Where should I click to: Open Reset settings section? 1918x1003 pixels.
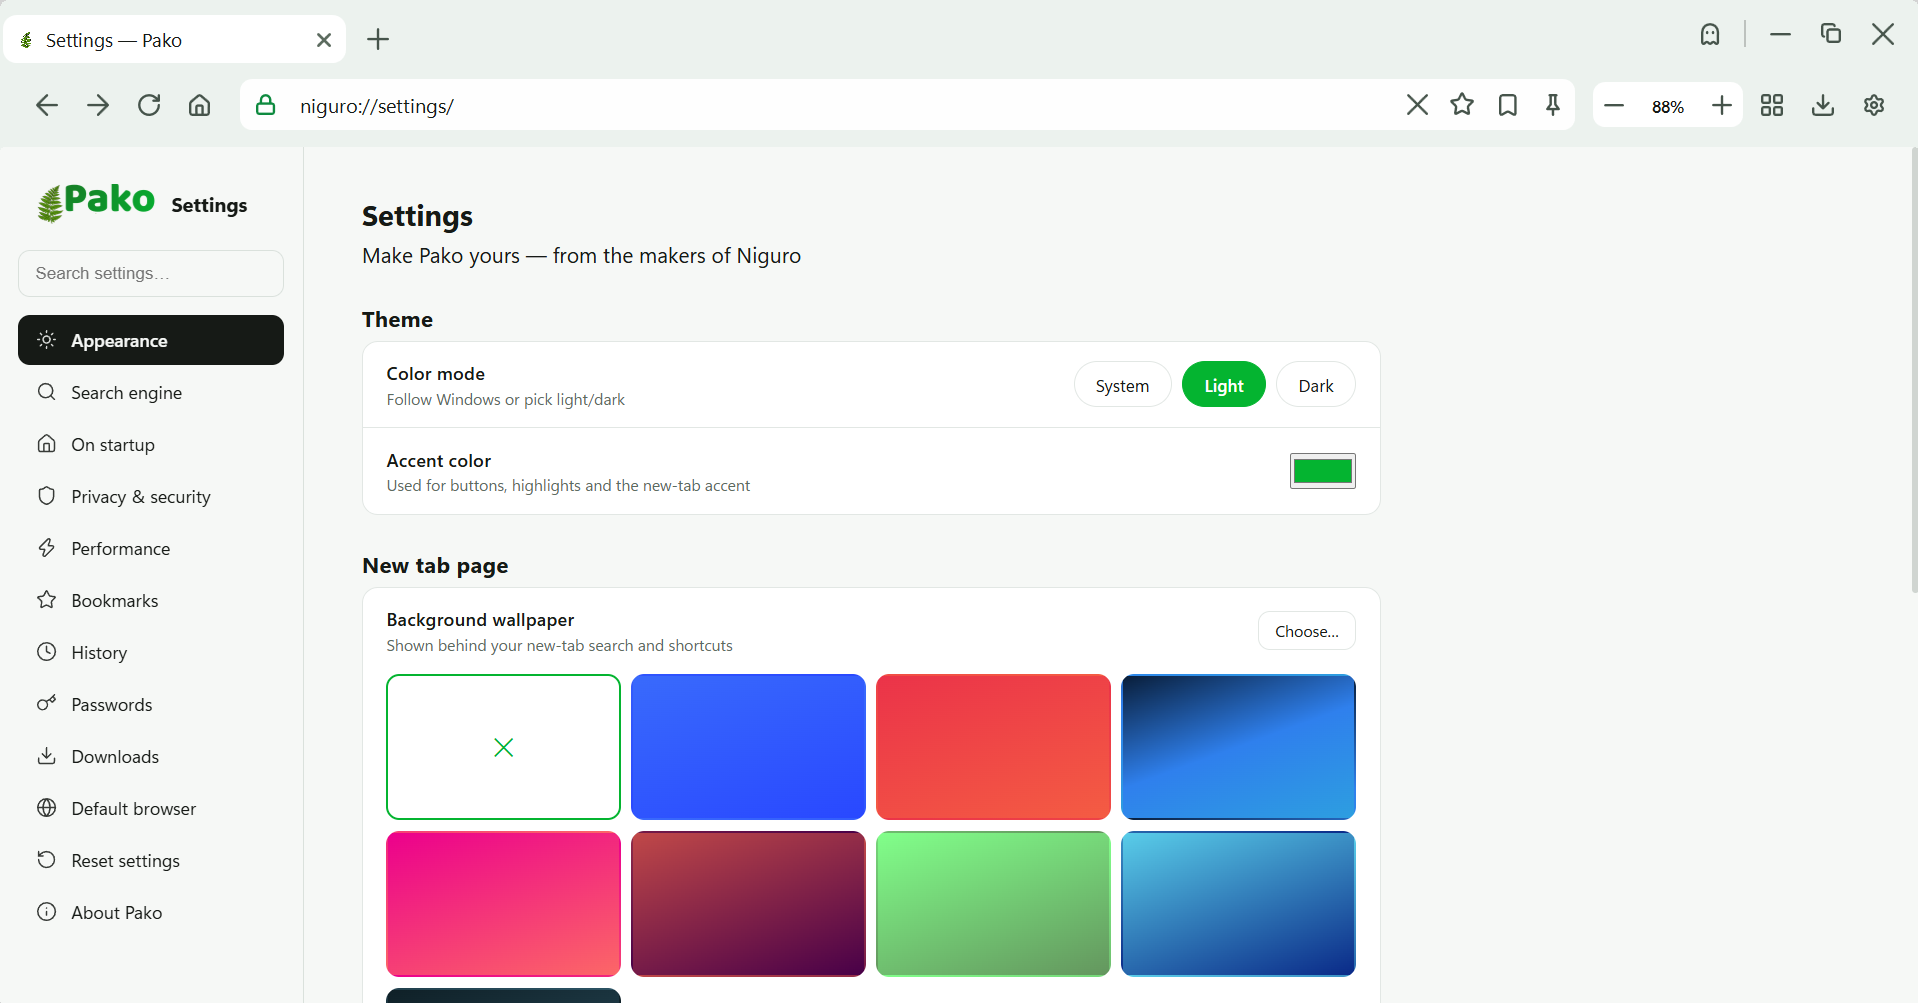pos(151,860)
